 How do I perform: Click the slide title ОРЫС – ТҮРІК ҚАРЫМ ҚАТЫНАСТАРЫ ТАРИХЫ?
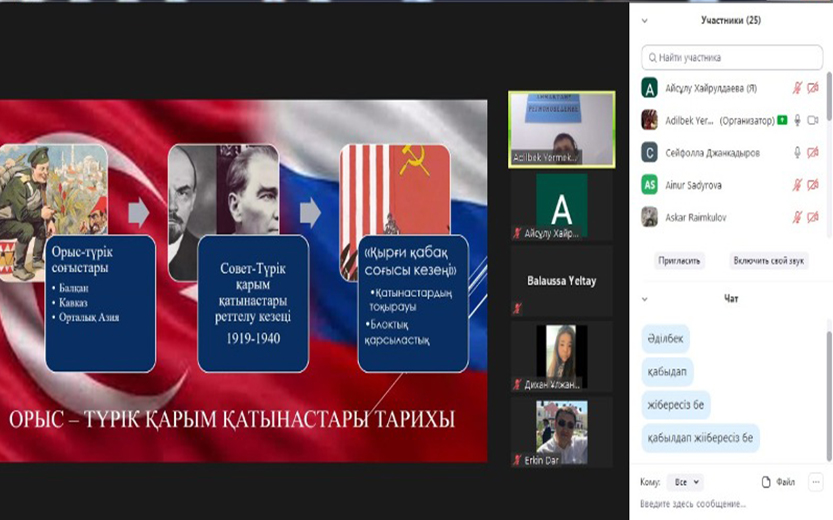[232, 420]
